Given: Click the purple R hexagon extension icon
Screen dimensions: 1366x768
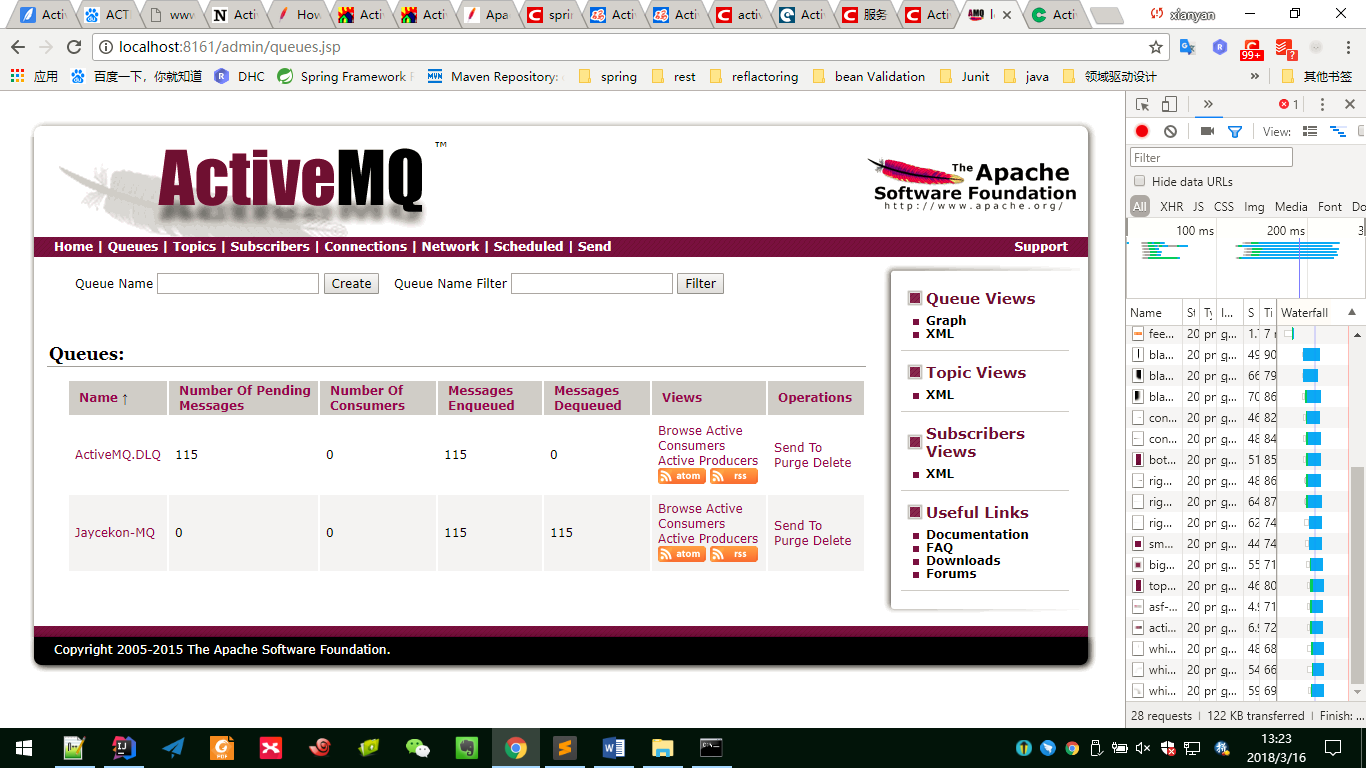Looking at the screenshot, I should pyautogui.click(x=1220, y=47).
